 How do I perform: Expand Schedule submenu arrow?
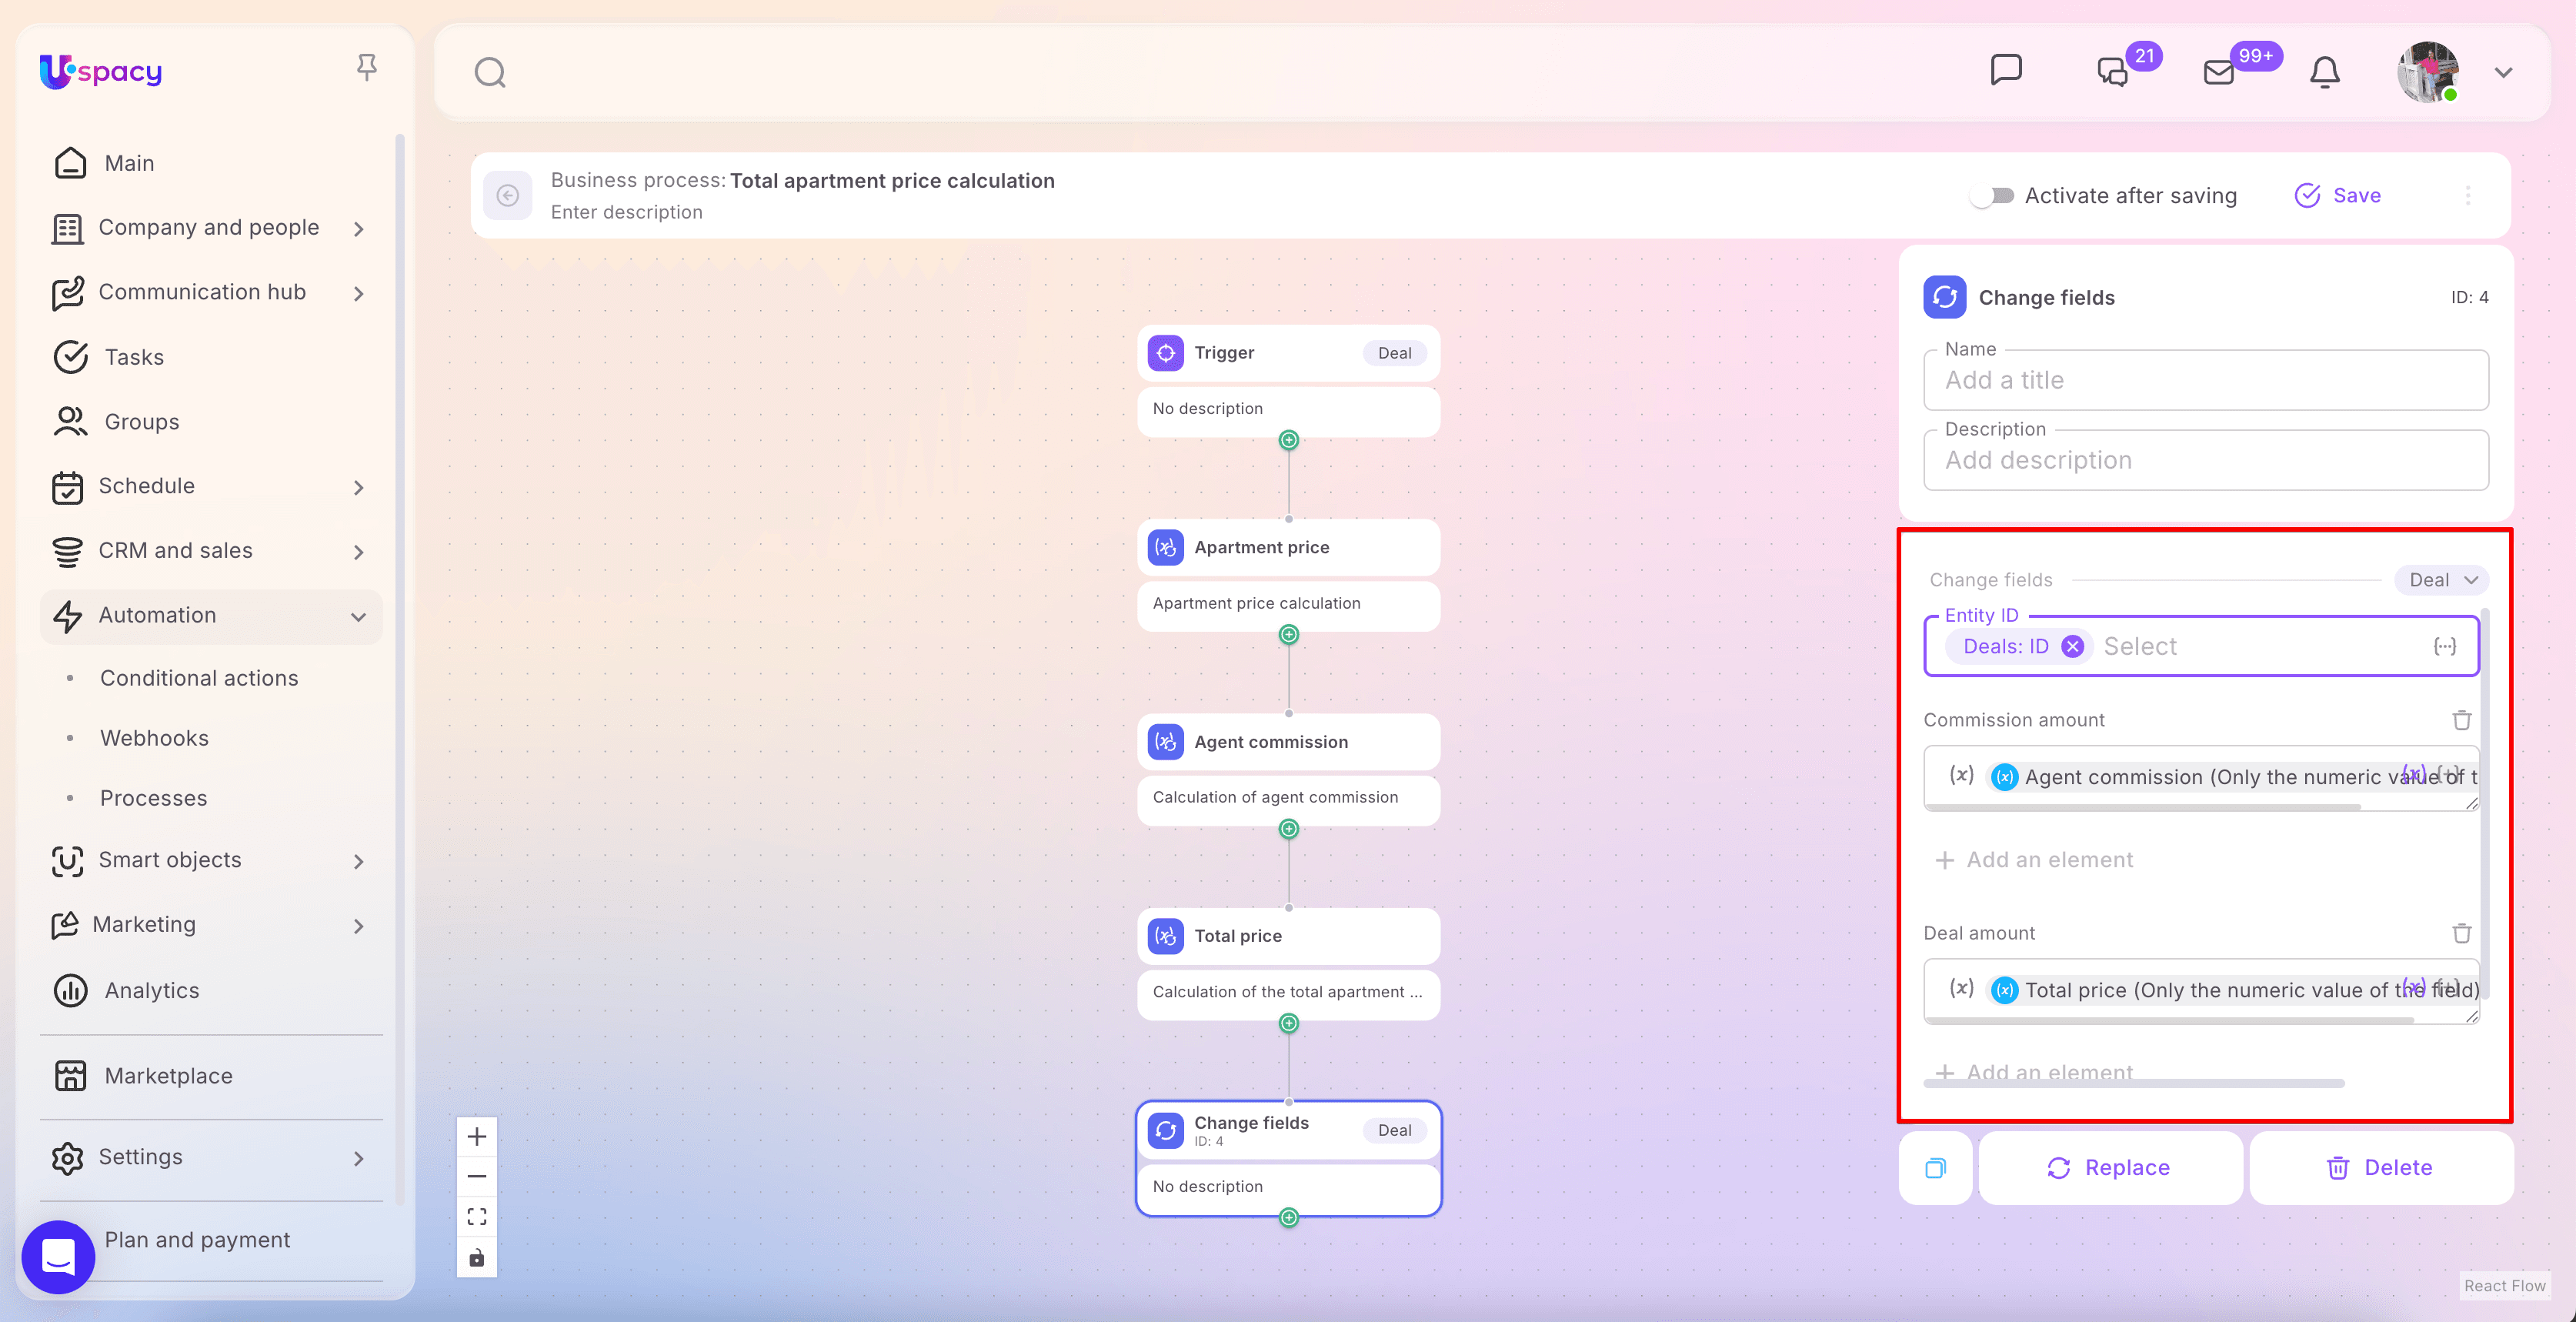tap(359, 487)
